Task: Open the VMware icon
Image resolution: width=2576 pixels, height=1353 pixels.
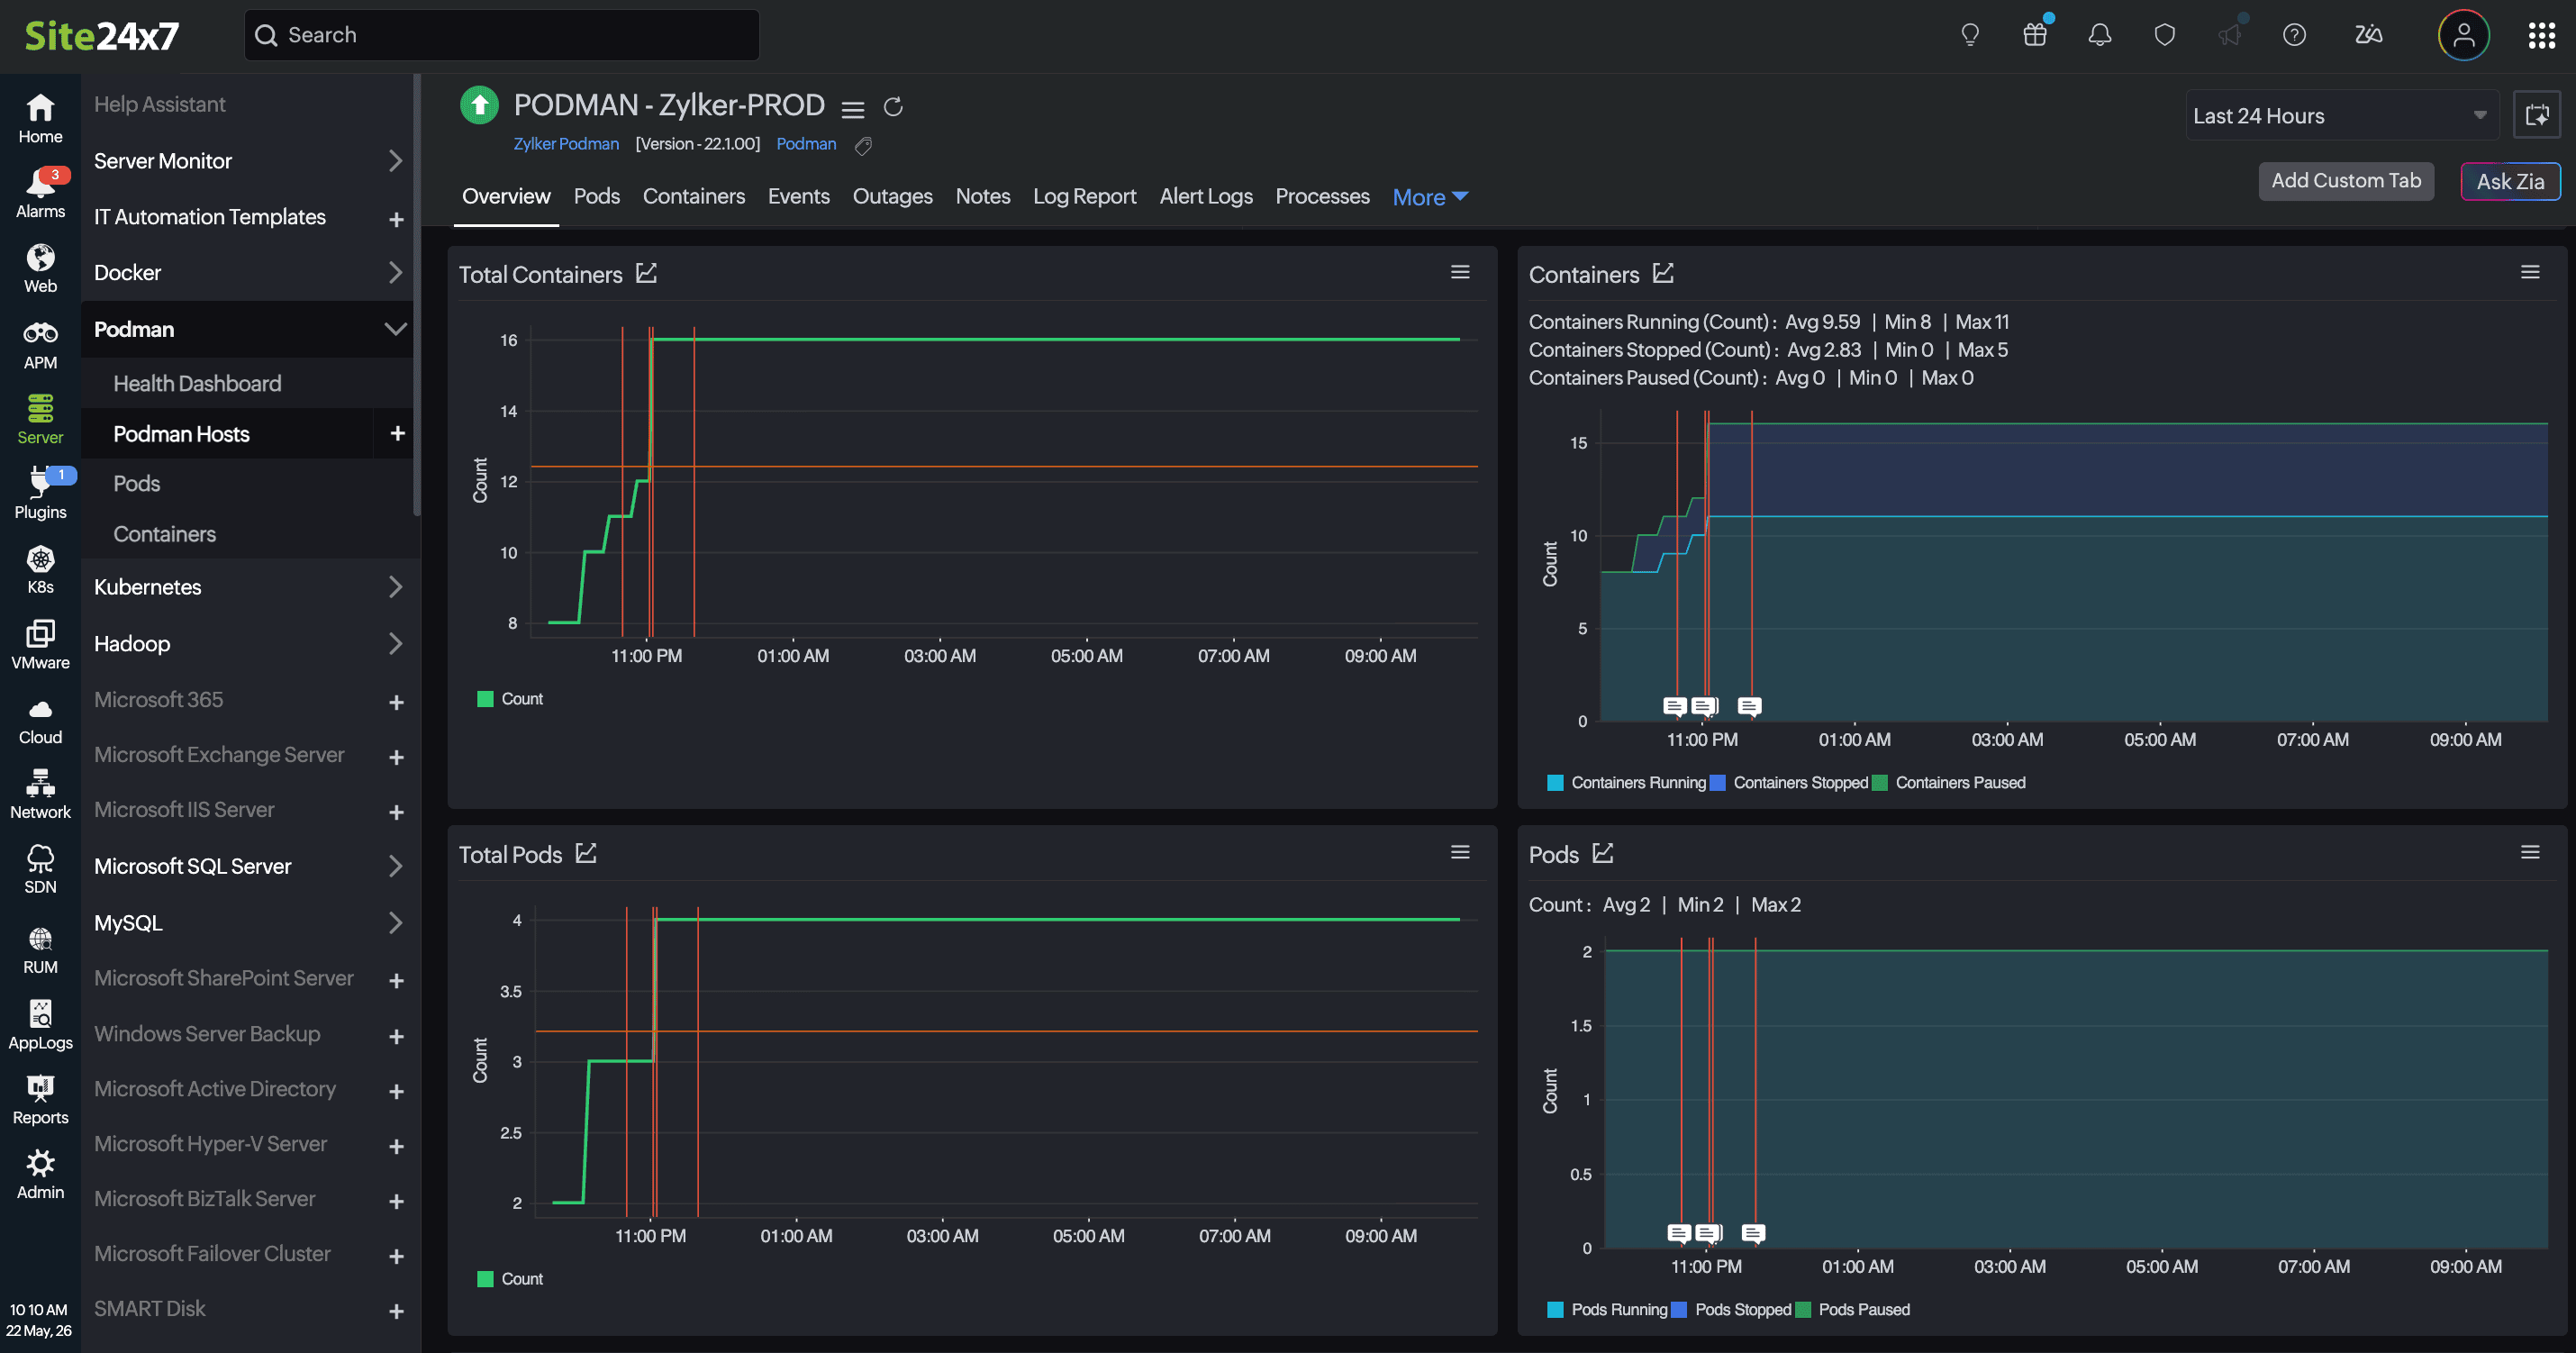Action: (40, 645)
